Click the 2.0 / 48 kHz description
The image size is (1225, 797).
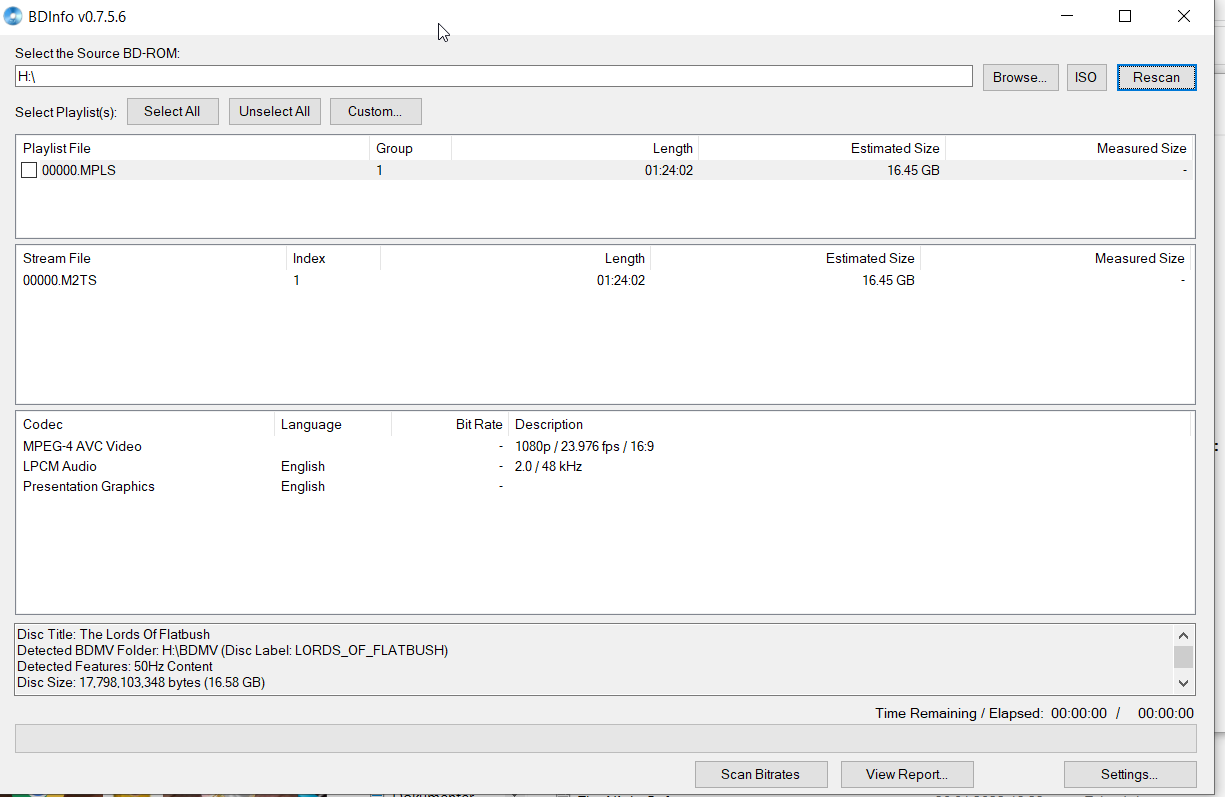click(x=548, y=466)
